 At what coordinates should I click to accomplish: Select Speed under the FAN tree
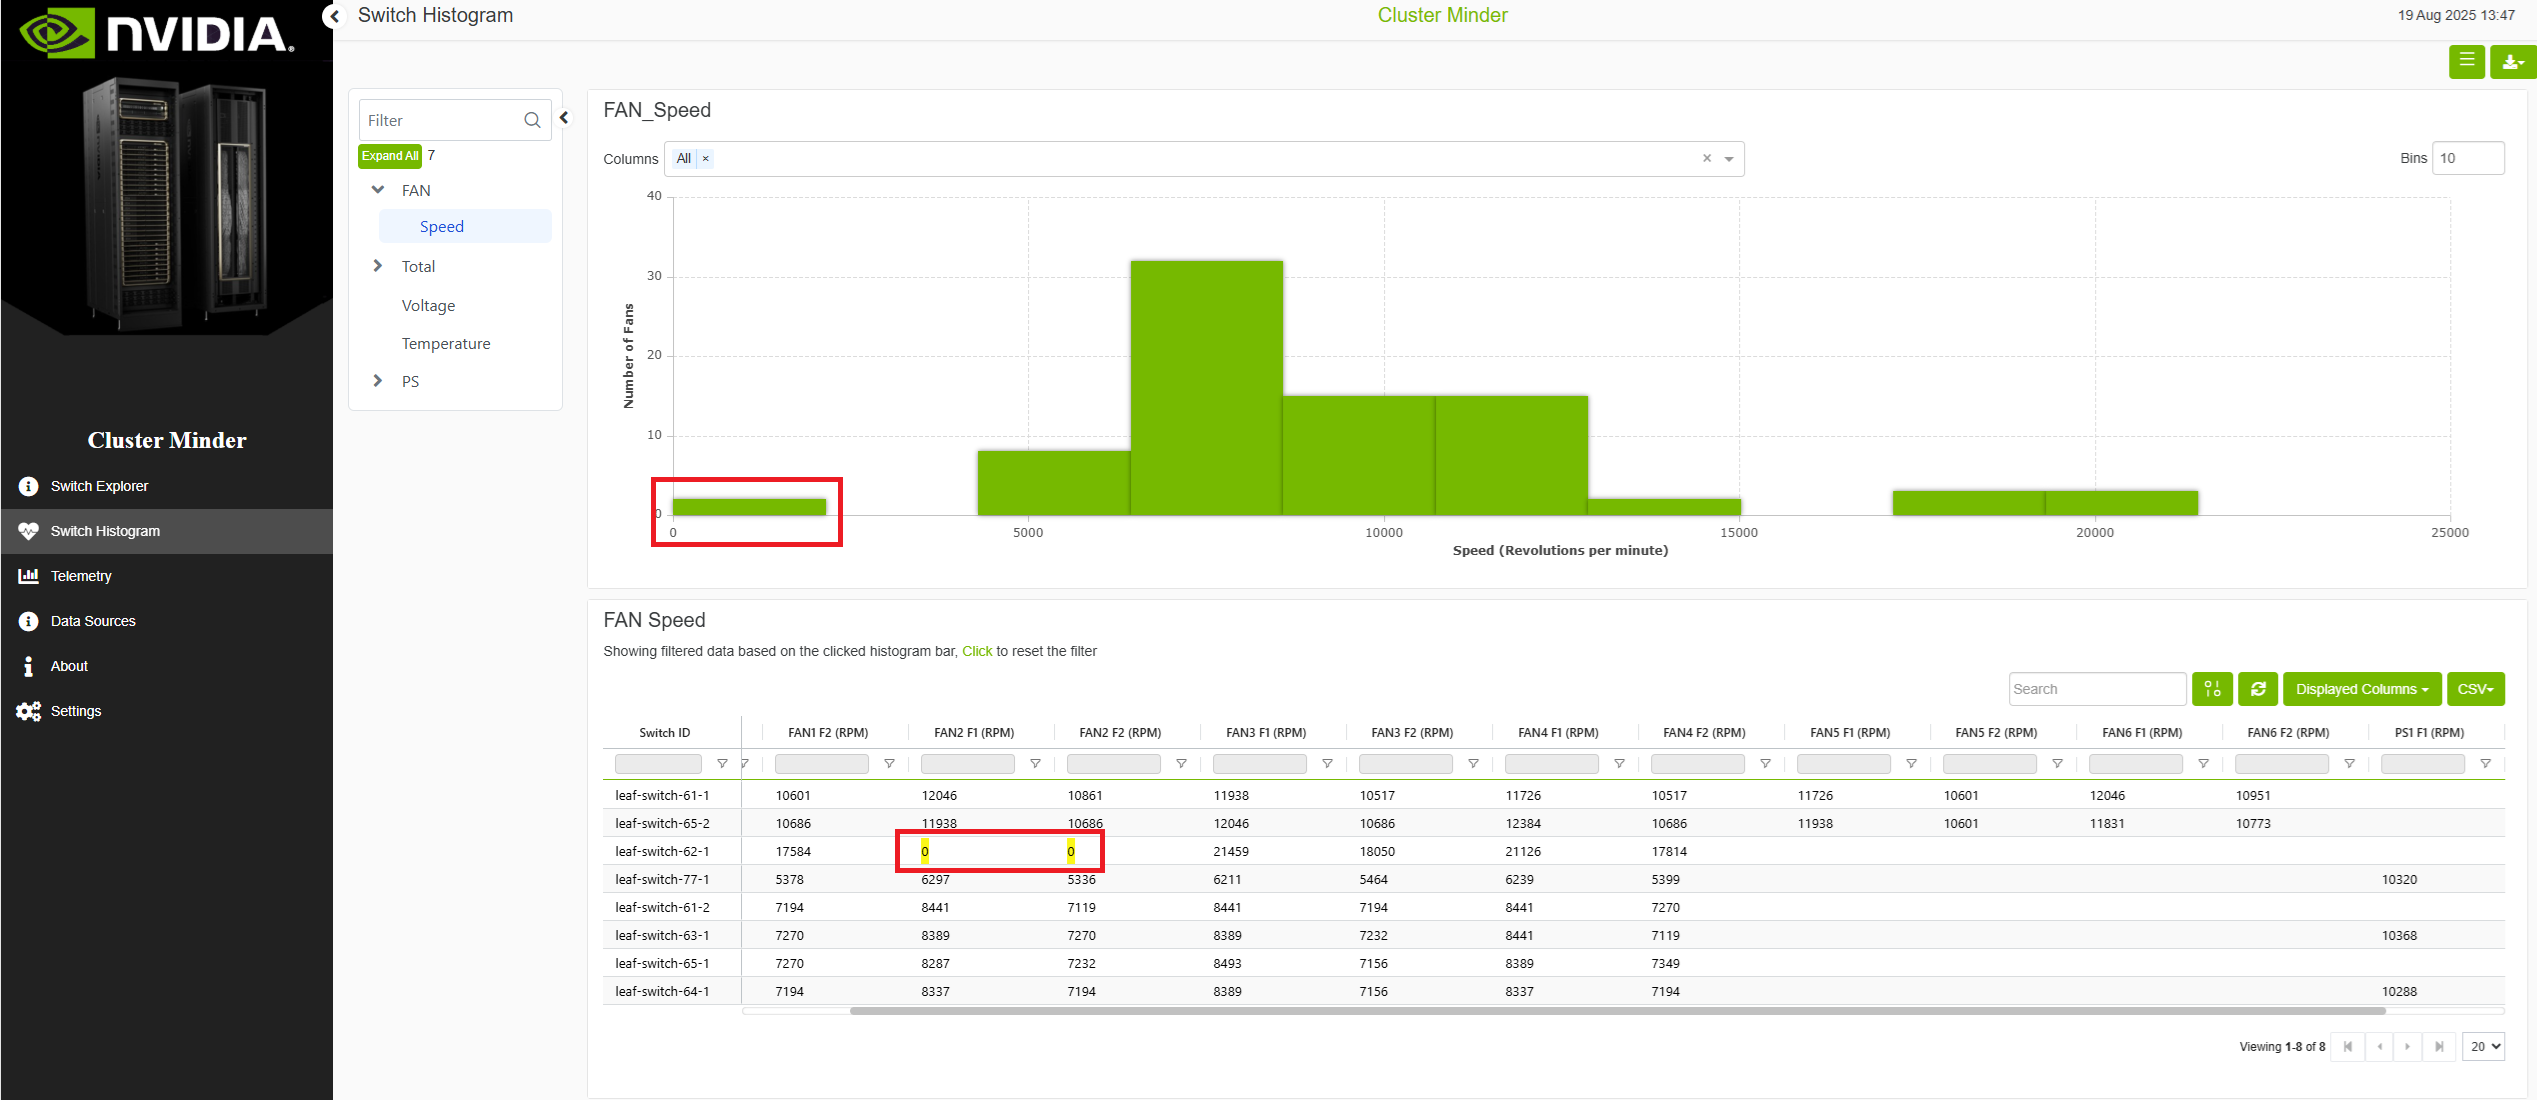pos(465,226)
